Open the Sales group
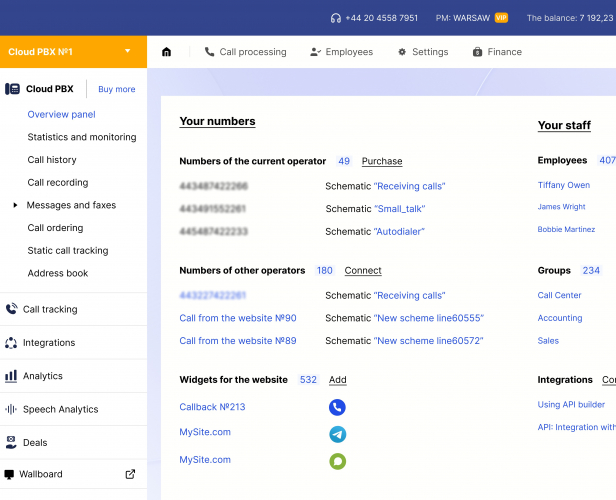 point(548,341)
